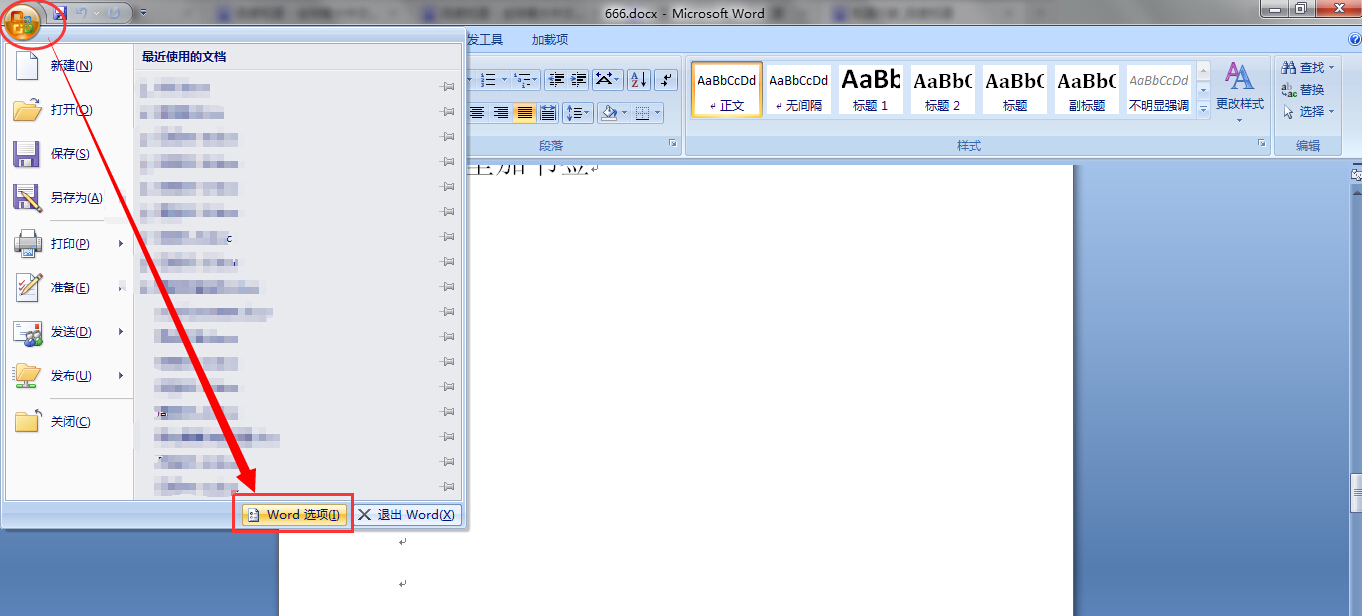Toggle the highlighted justify alignment button

tap(525, 113)
